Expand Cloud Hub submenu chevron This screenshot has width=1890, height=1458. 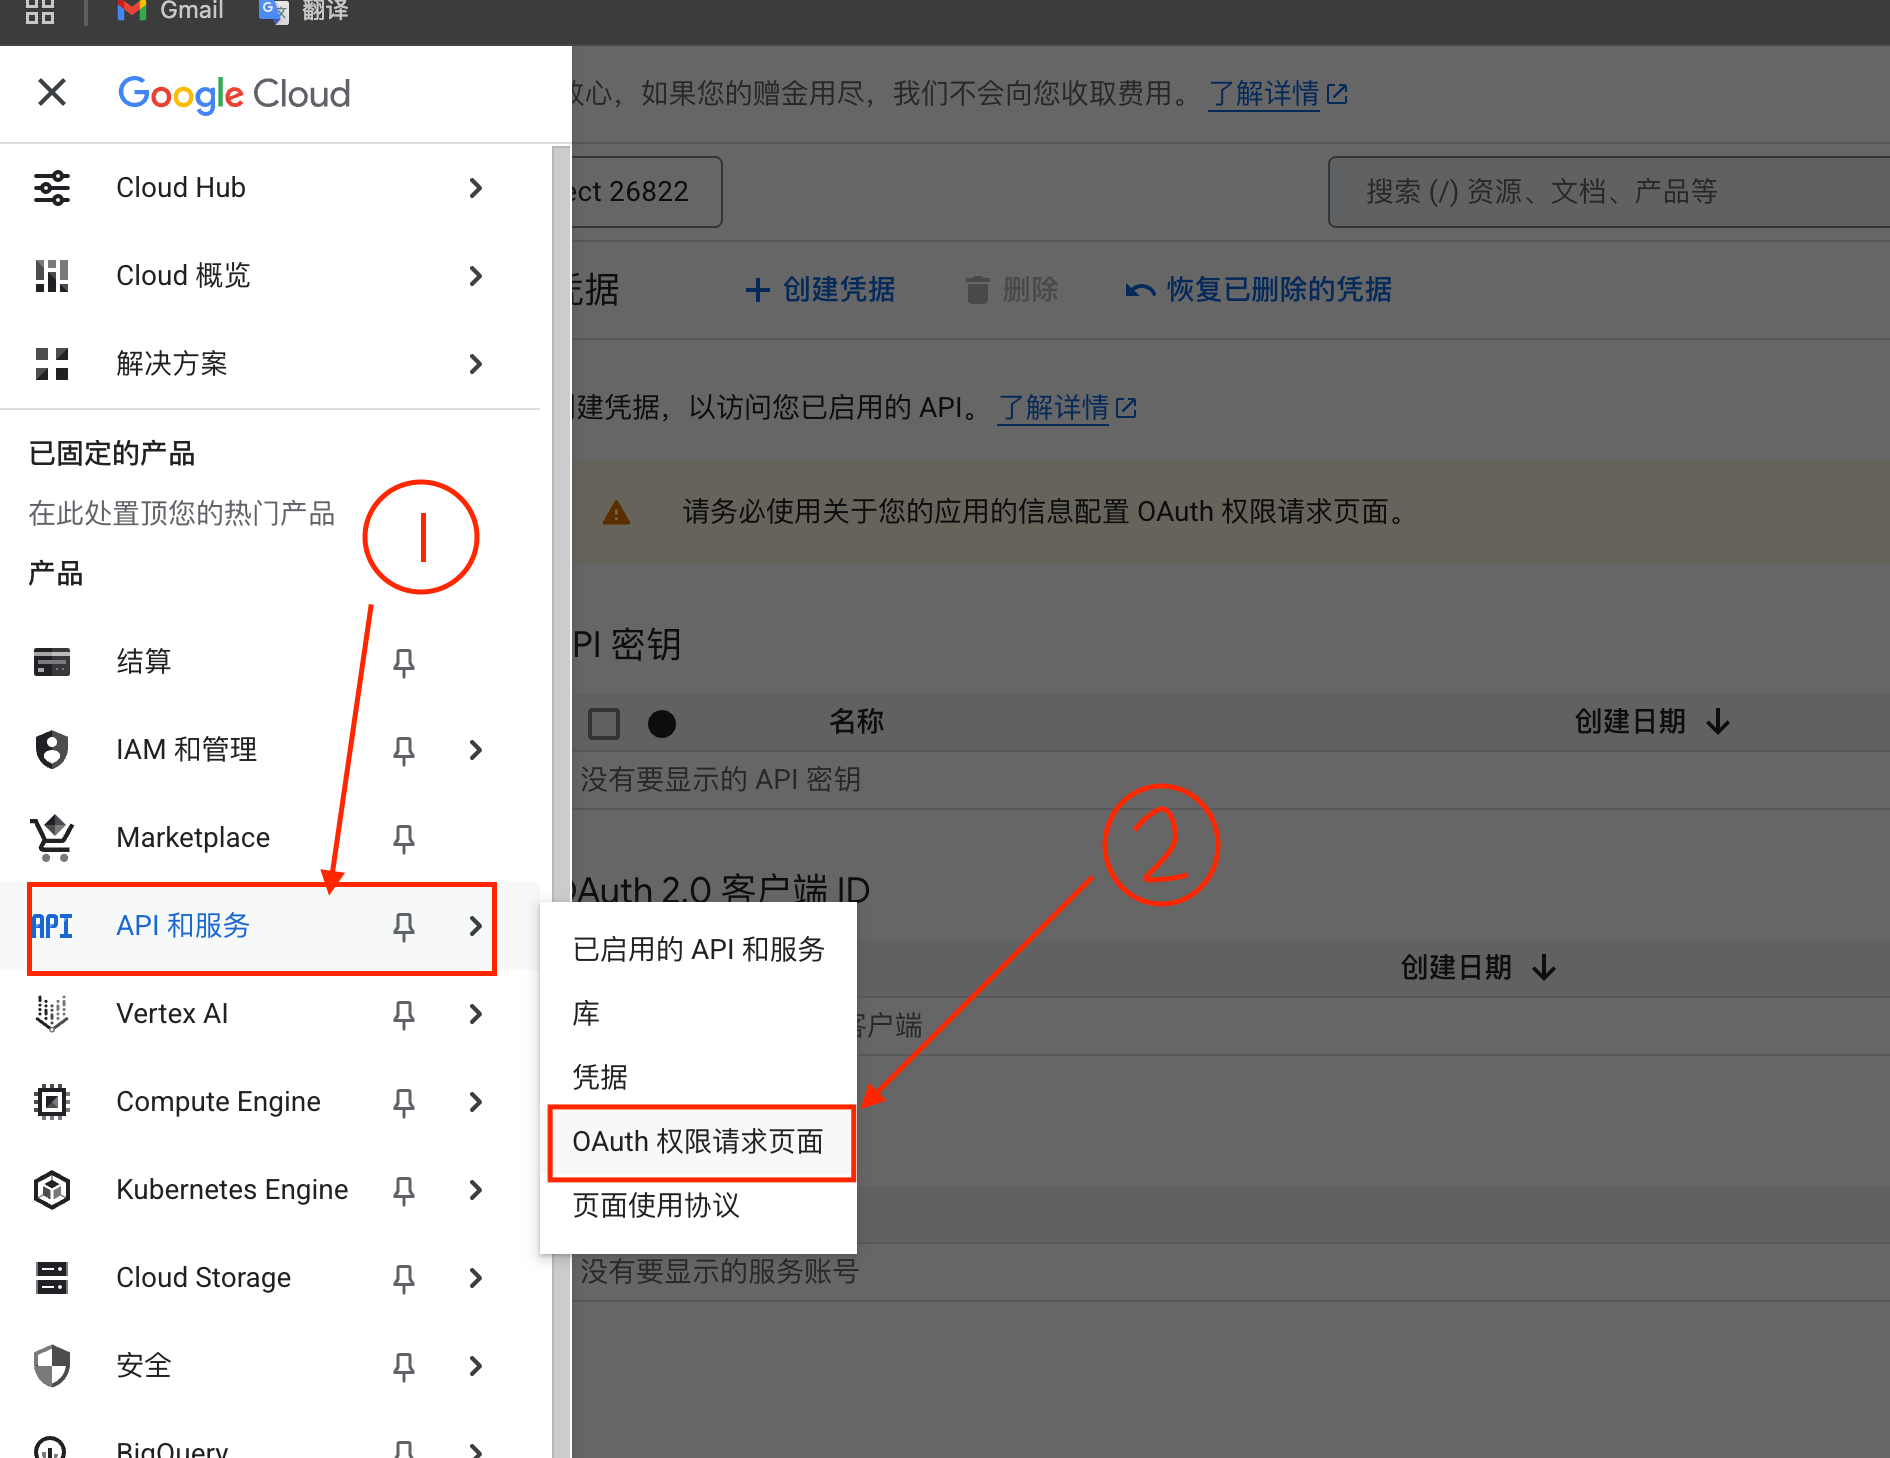(476, 188)
